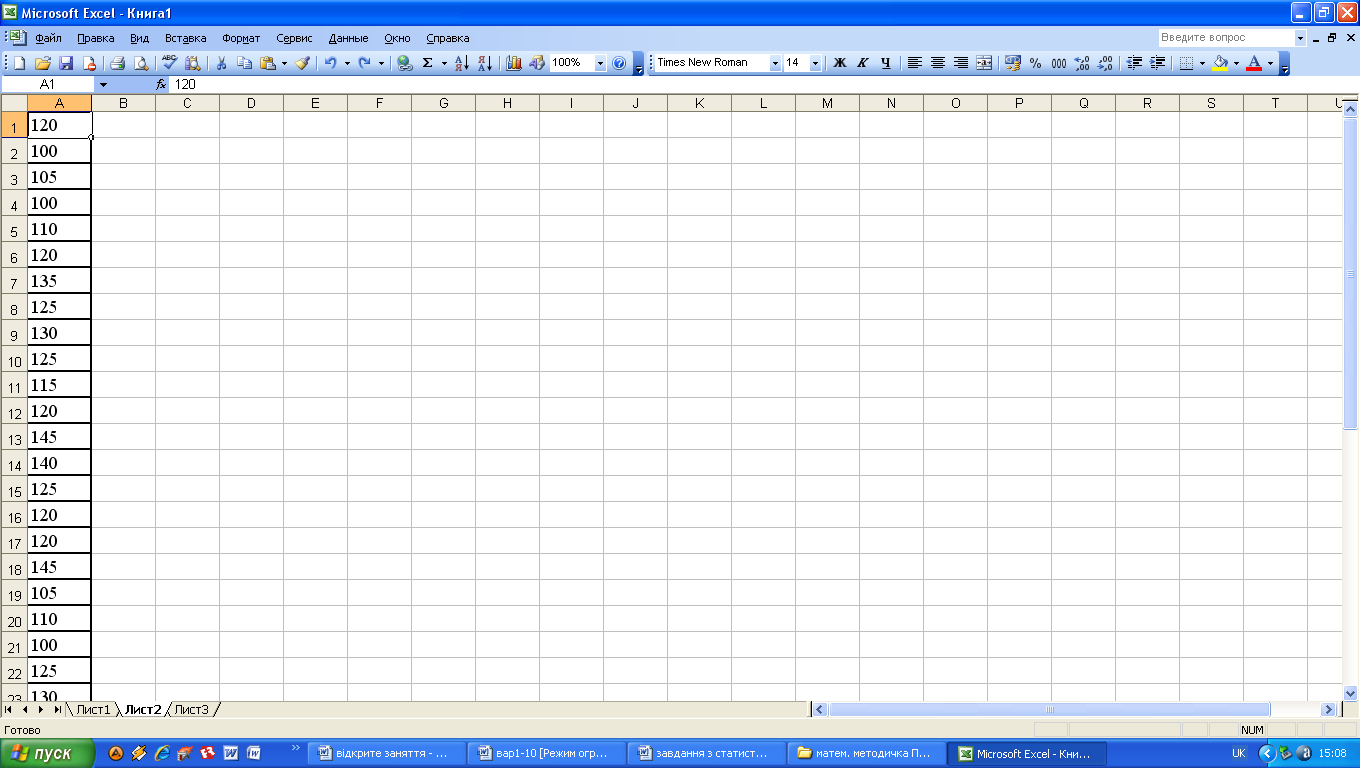Sort ascending A to Я

[x=461, y=63]
